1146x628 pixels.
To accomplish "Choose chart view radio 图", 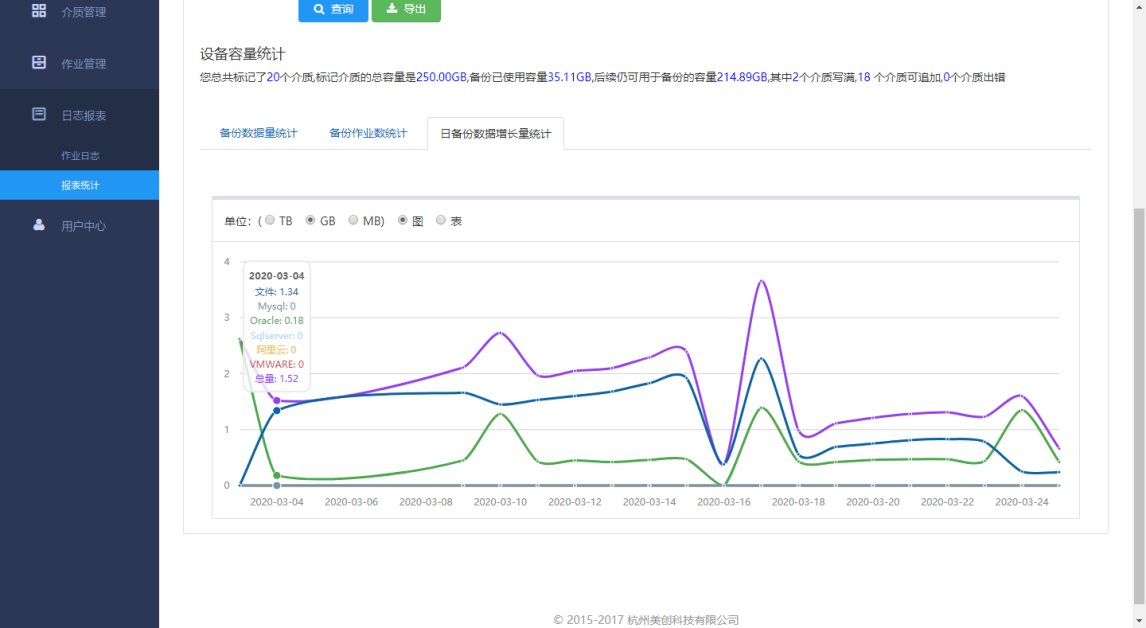I will [403, 220].
